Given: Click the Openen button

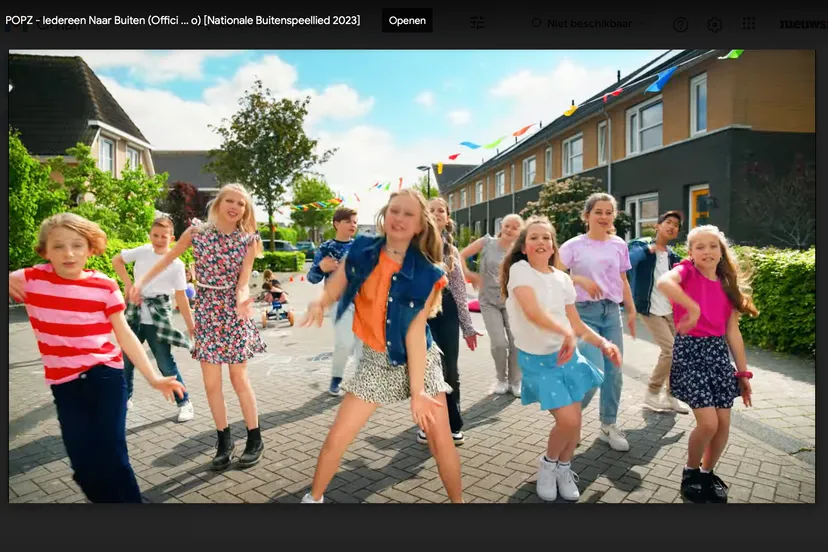Looking at the screenshot, I should [407, 20].
